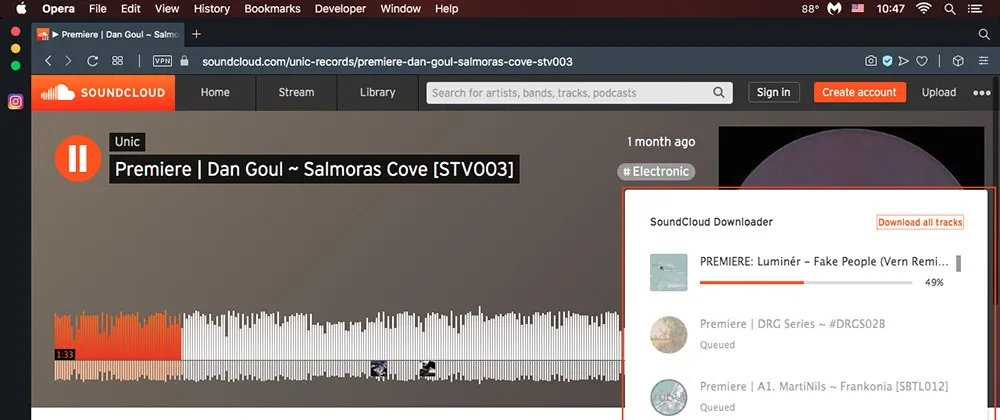Open Wi-Fi status menu
The image size is (1000, 420).
click(x=923, y=9)
